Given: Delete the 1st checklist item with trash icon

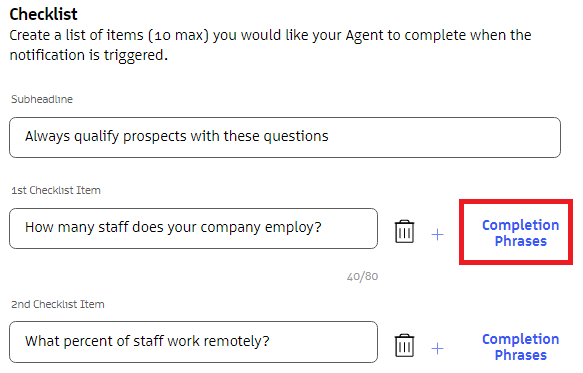Looking at the screenshot, I should point(404,231).
